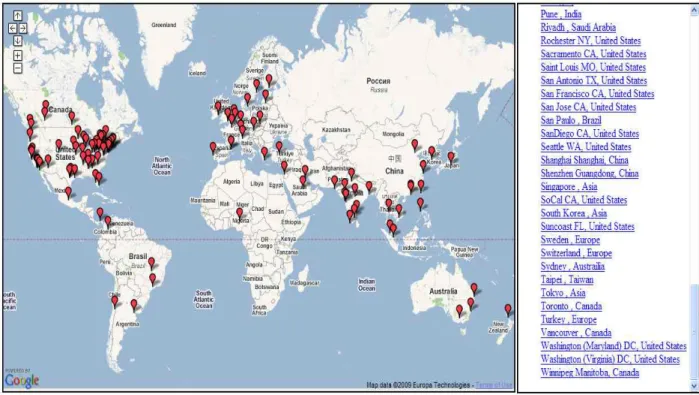699x395 pixels.
Task: Open the Toronto, Canada link
Action: point(572,306)
